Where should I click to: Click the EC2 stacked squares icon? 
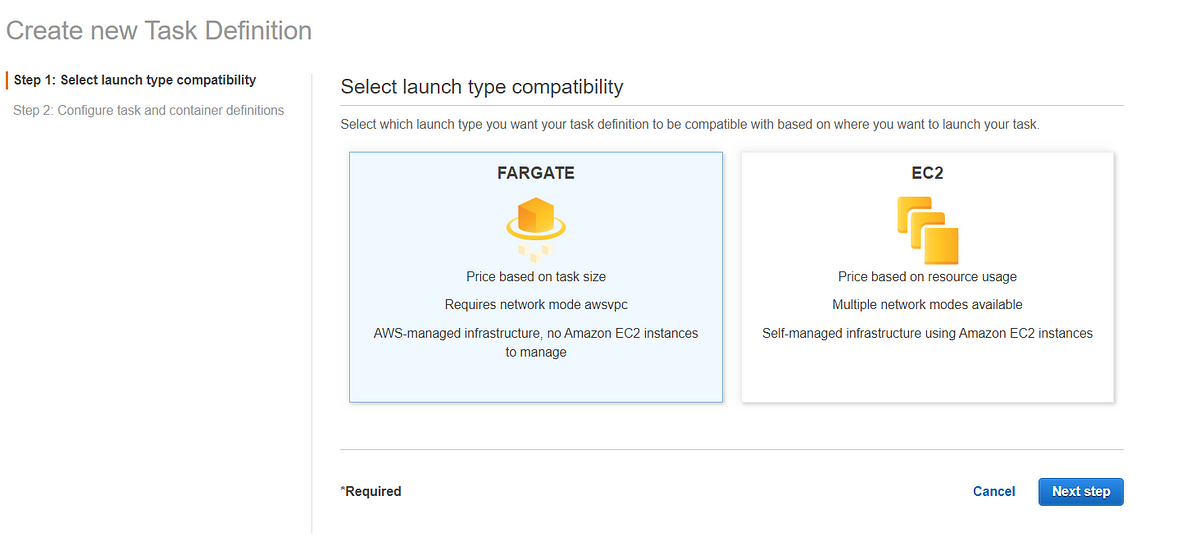(x=927, y=229)
